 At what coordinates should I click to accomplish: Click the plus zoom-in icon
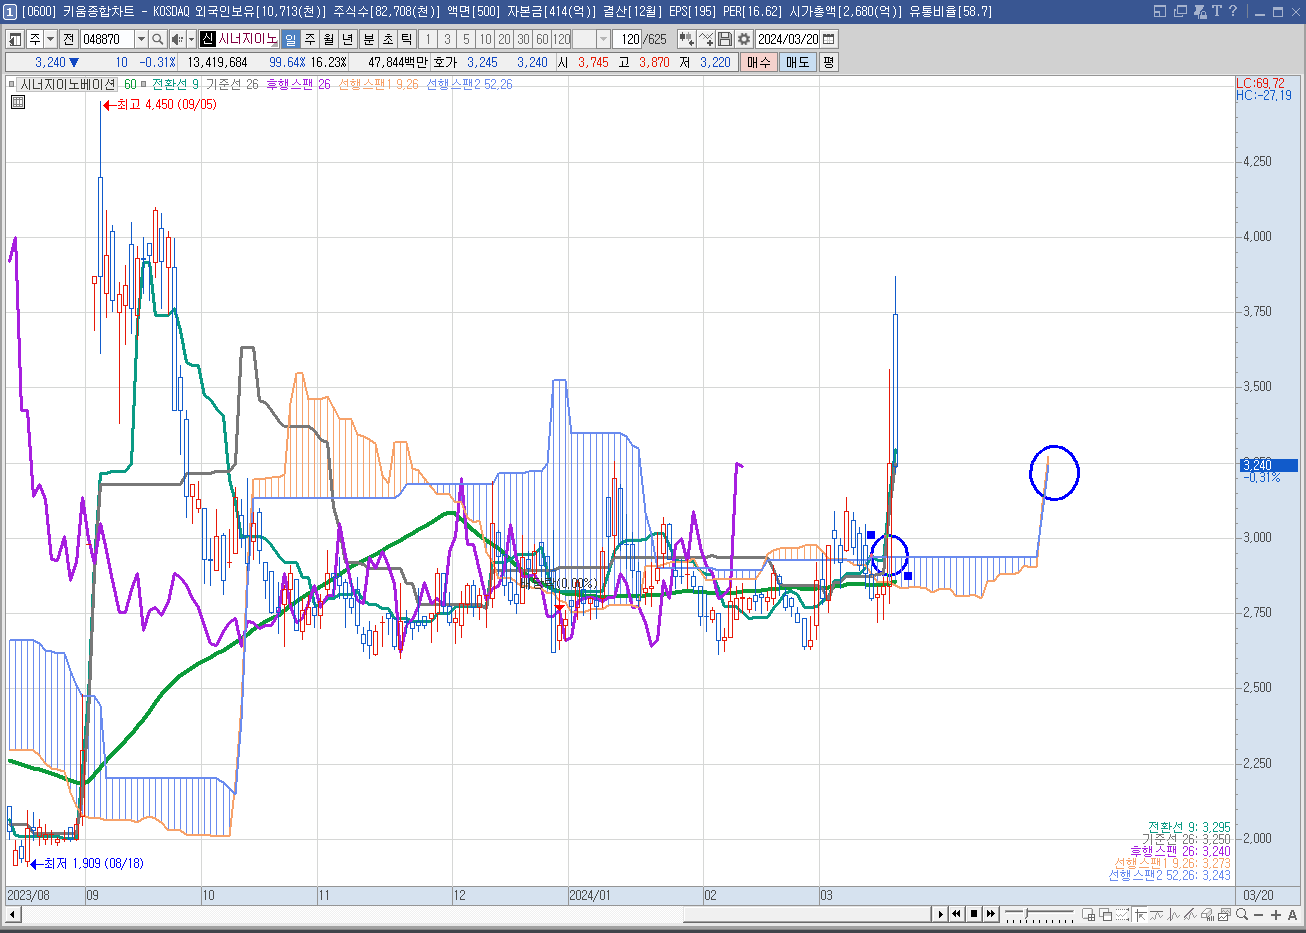1276,914
